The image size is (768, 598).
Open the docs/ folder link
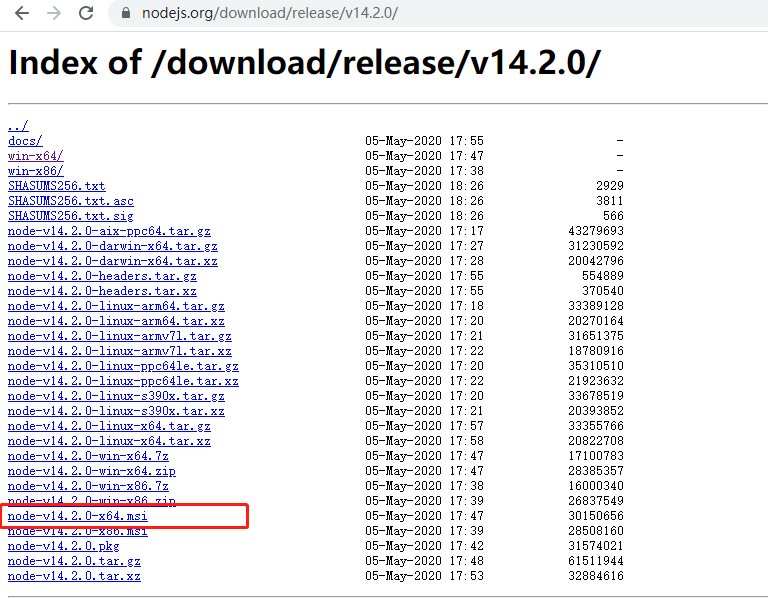pyautogui.click(x=25, y=141)
